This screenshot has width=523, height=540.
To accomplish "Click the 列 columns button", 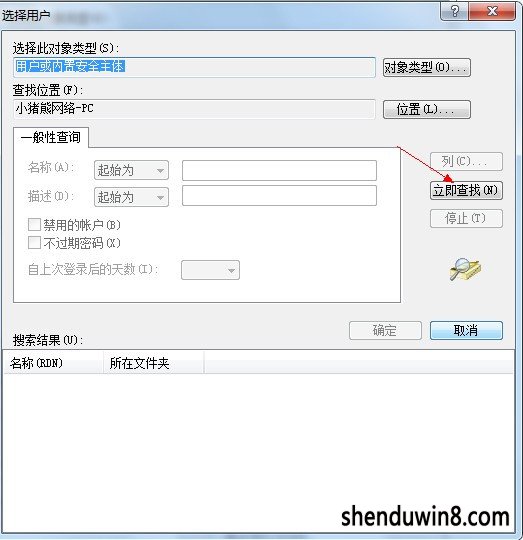I will tap(466, 161).
